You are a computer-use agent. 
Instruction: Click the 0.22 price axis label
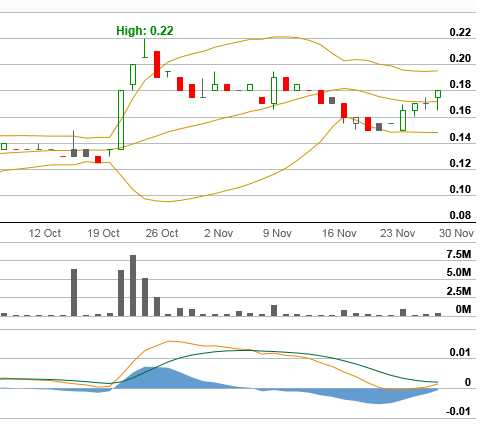[460, 32]
